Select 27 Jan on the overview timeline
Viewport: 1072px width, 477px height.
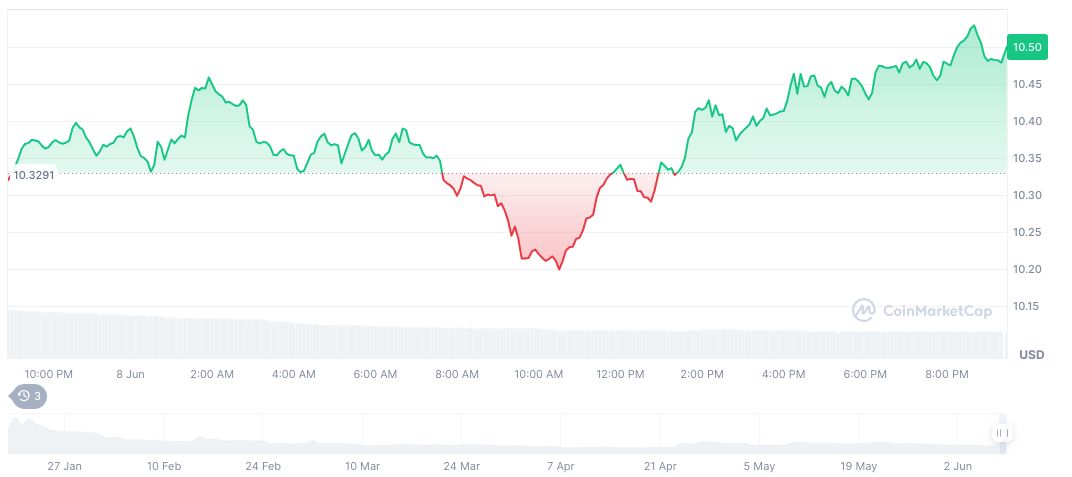pos(65,466)
